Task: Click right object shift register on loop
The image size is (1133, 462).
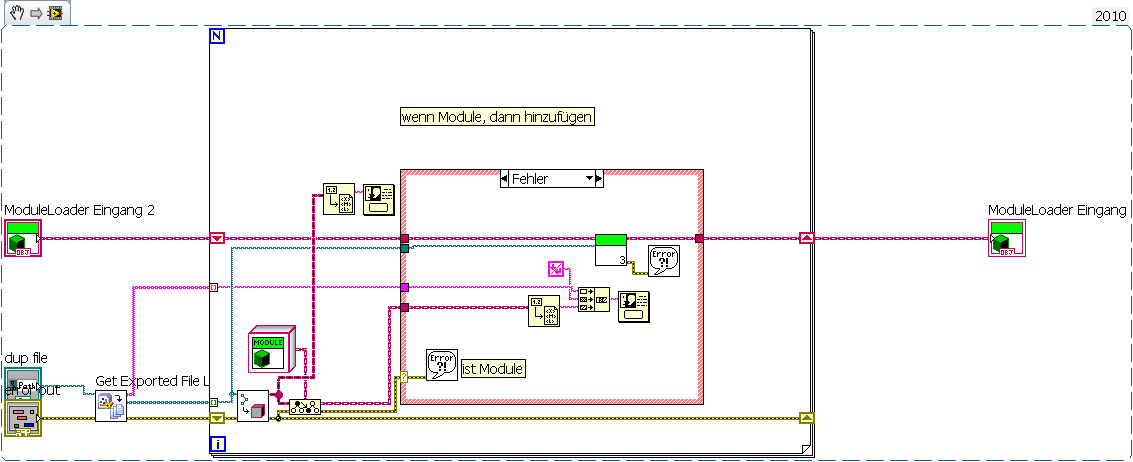Action: click(x=807, y=238)
